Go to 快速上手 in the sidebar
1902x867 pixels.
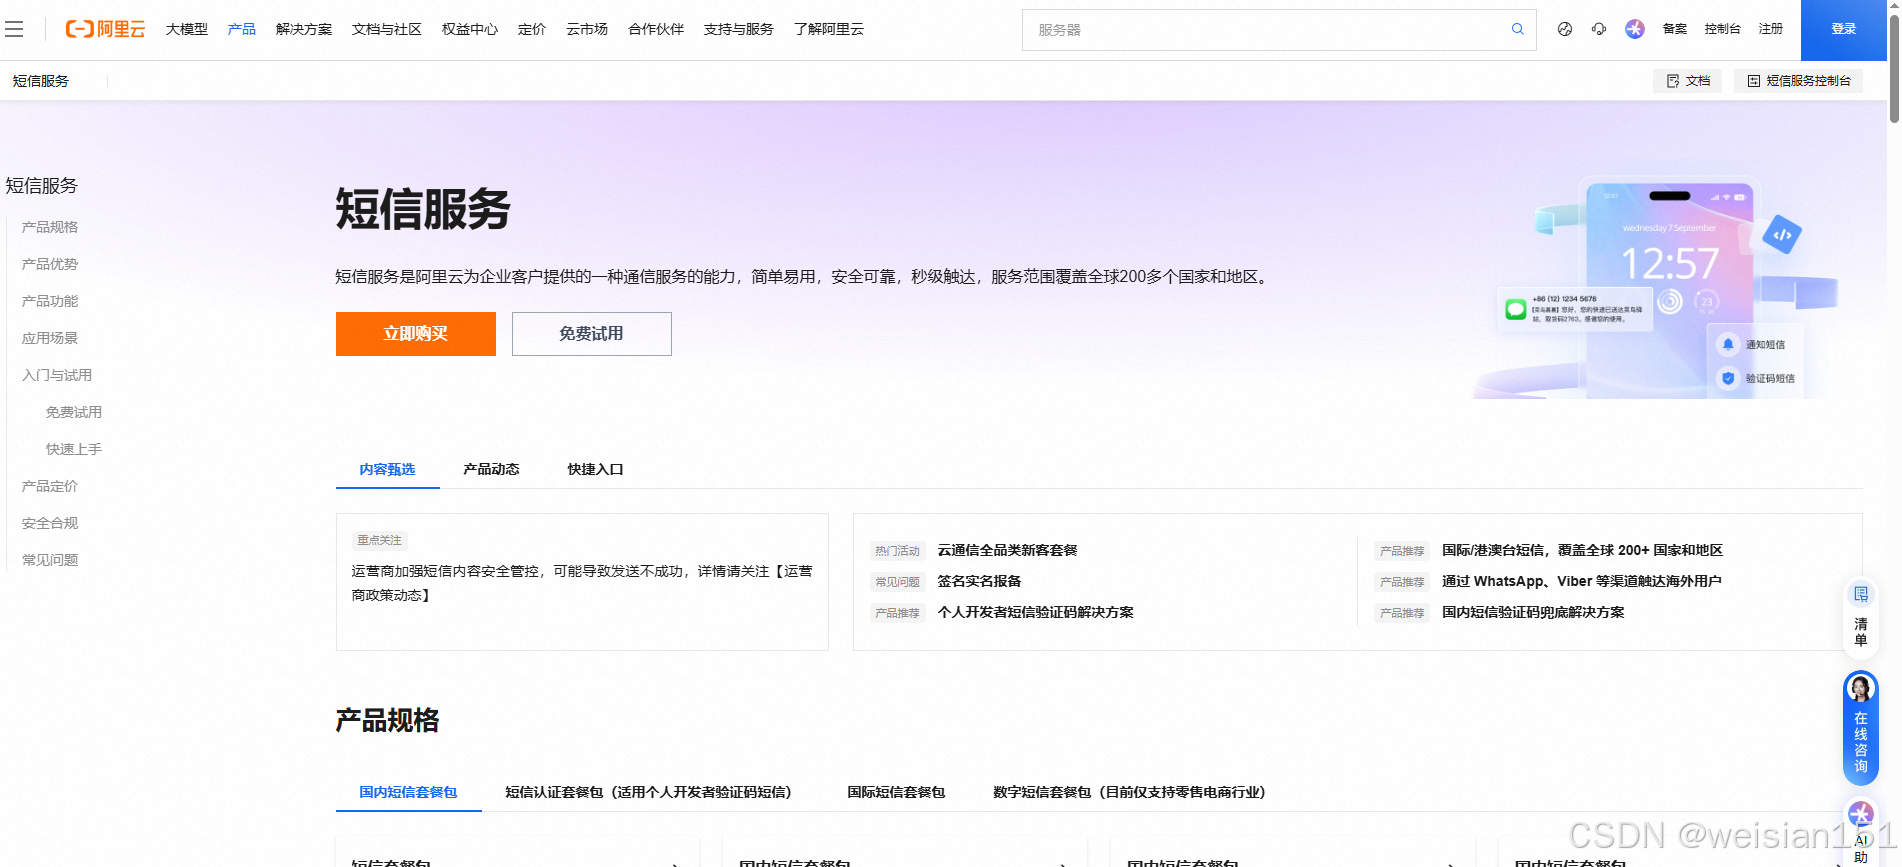tap(74, 449)
